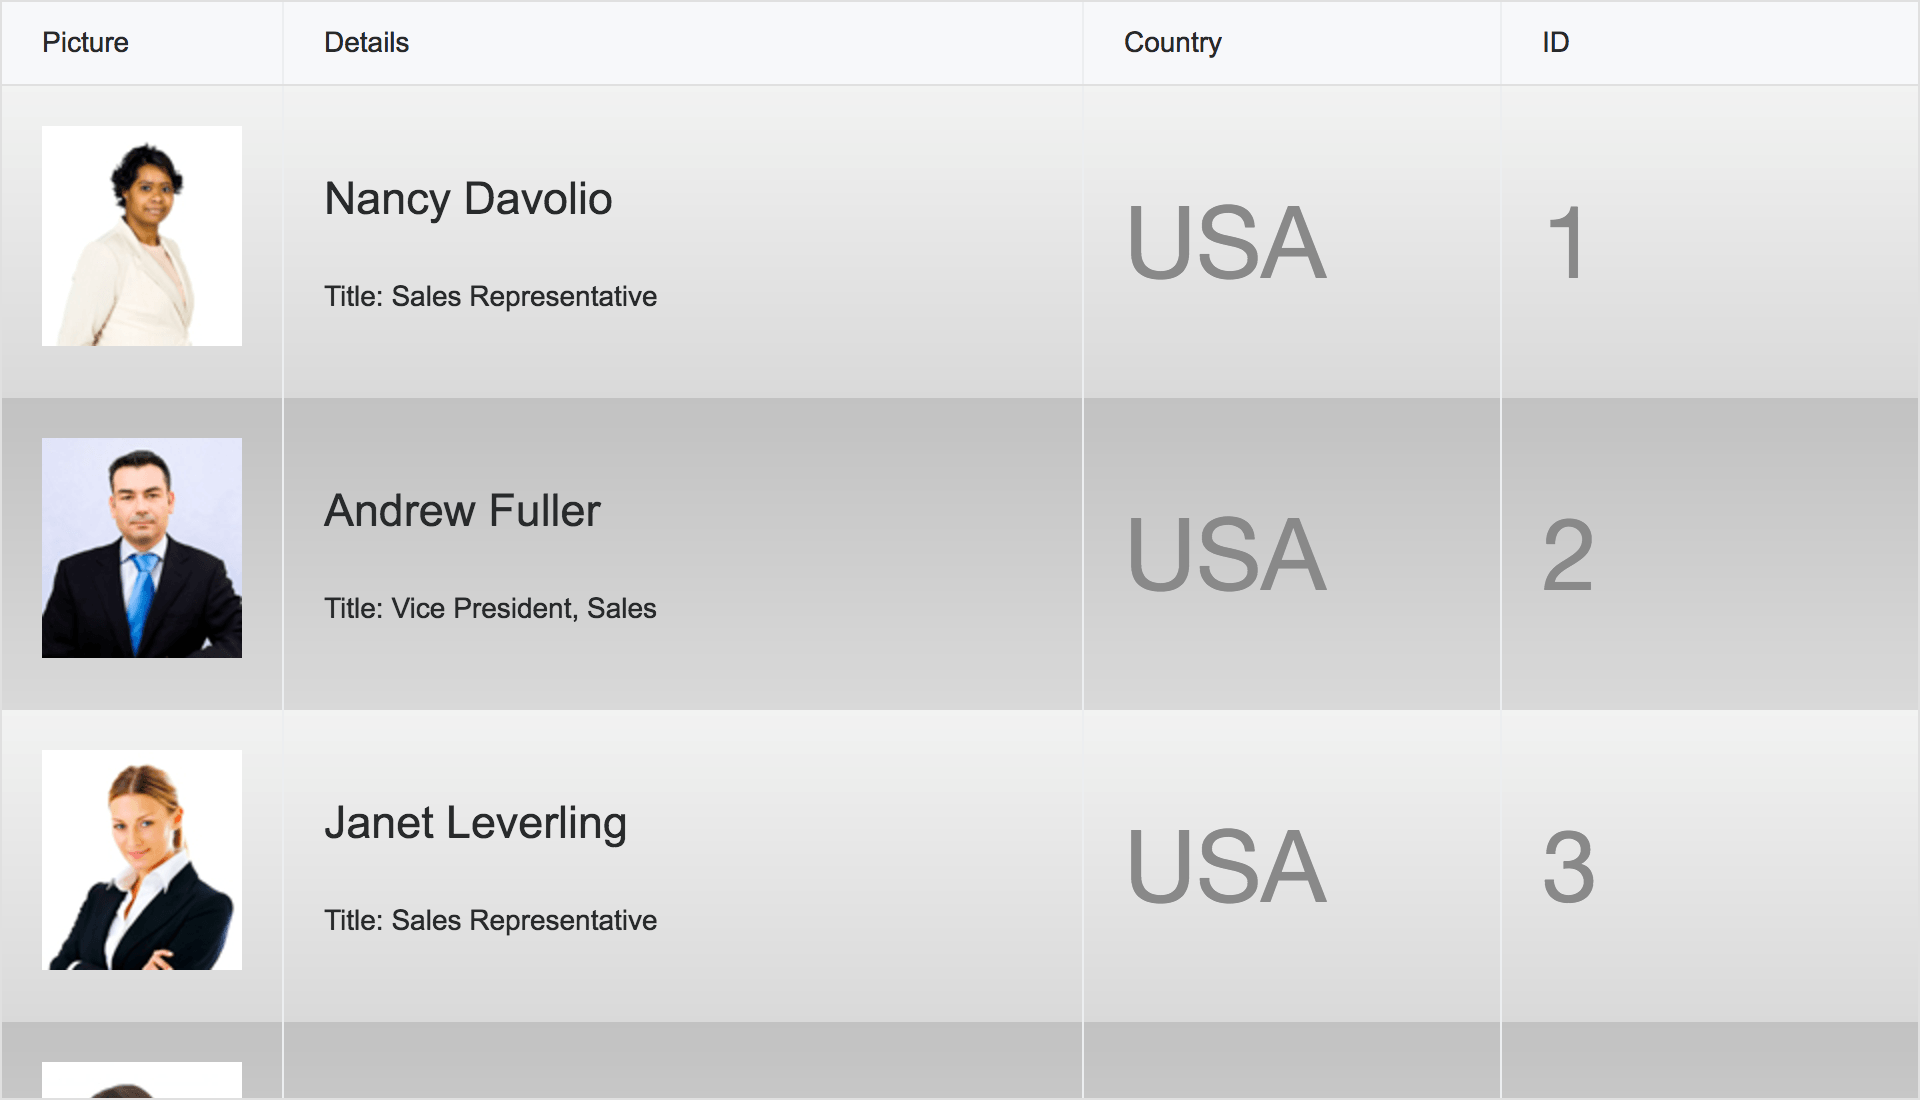Select the name Andrew Fuller
Image resolution: width=1920 pixels, height=1100 pixels.
[462, 511]
